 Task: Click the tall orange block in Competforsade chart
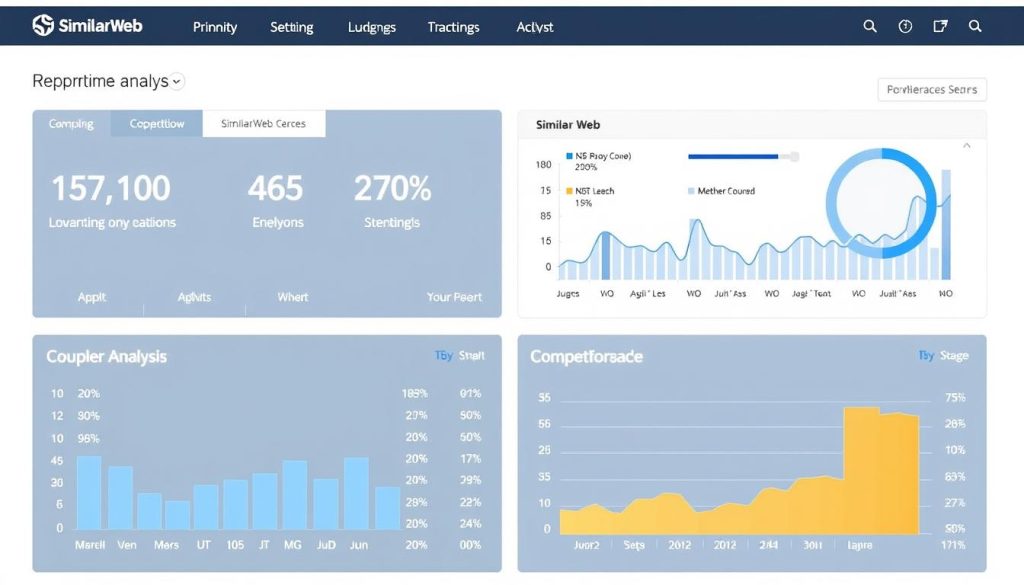tap(881, 470)
